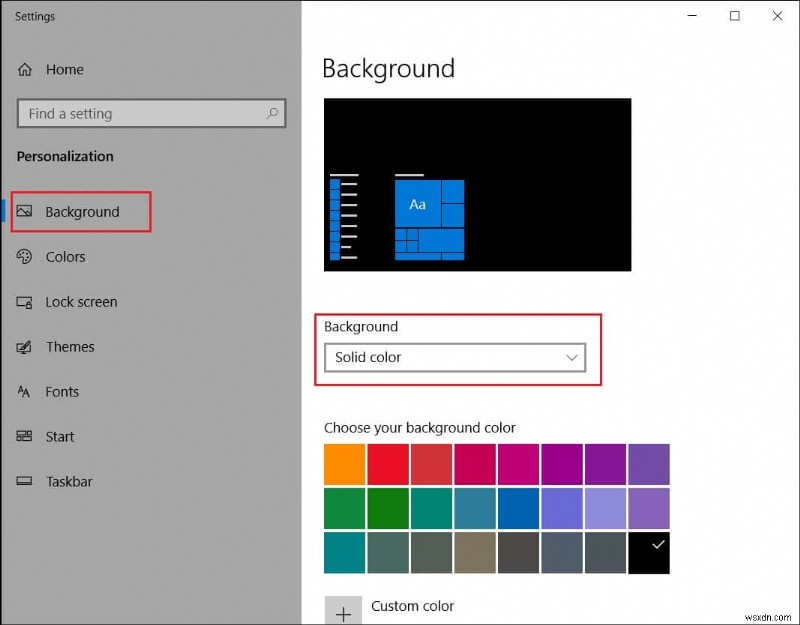
Task: Select the Background sidebar icon
Action: 25,211
